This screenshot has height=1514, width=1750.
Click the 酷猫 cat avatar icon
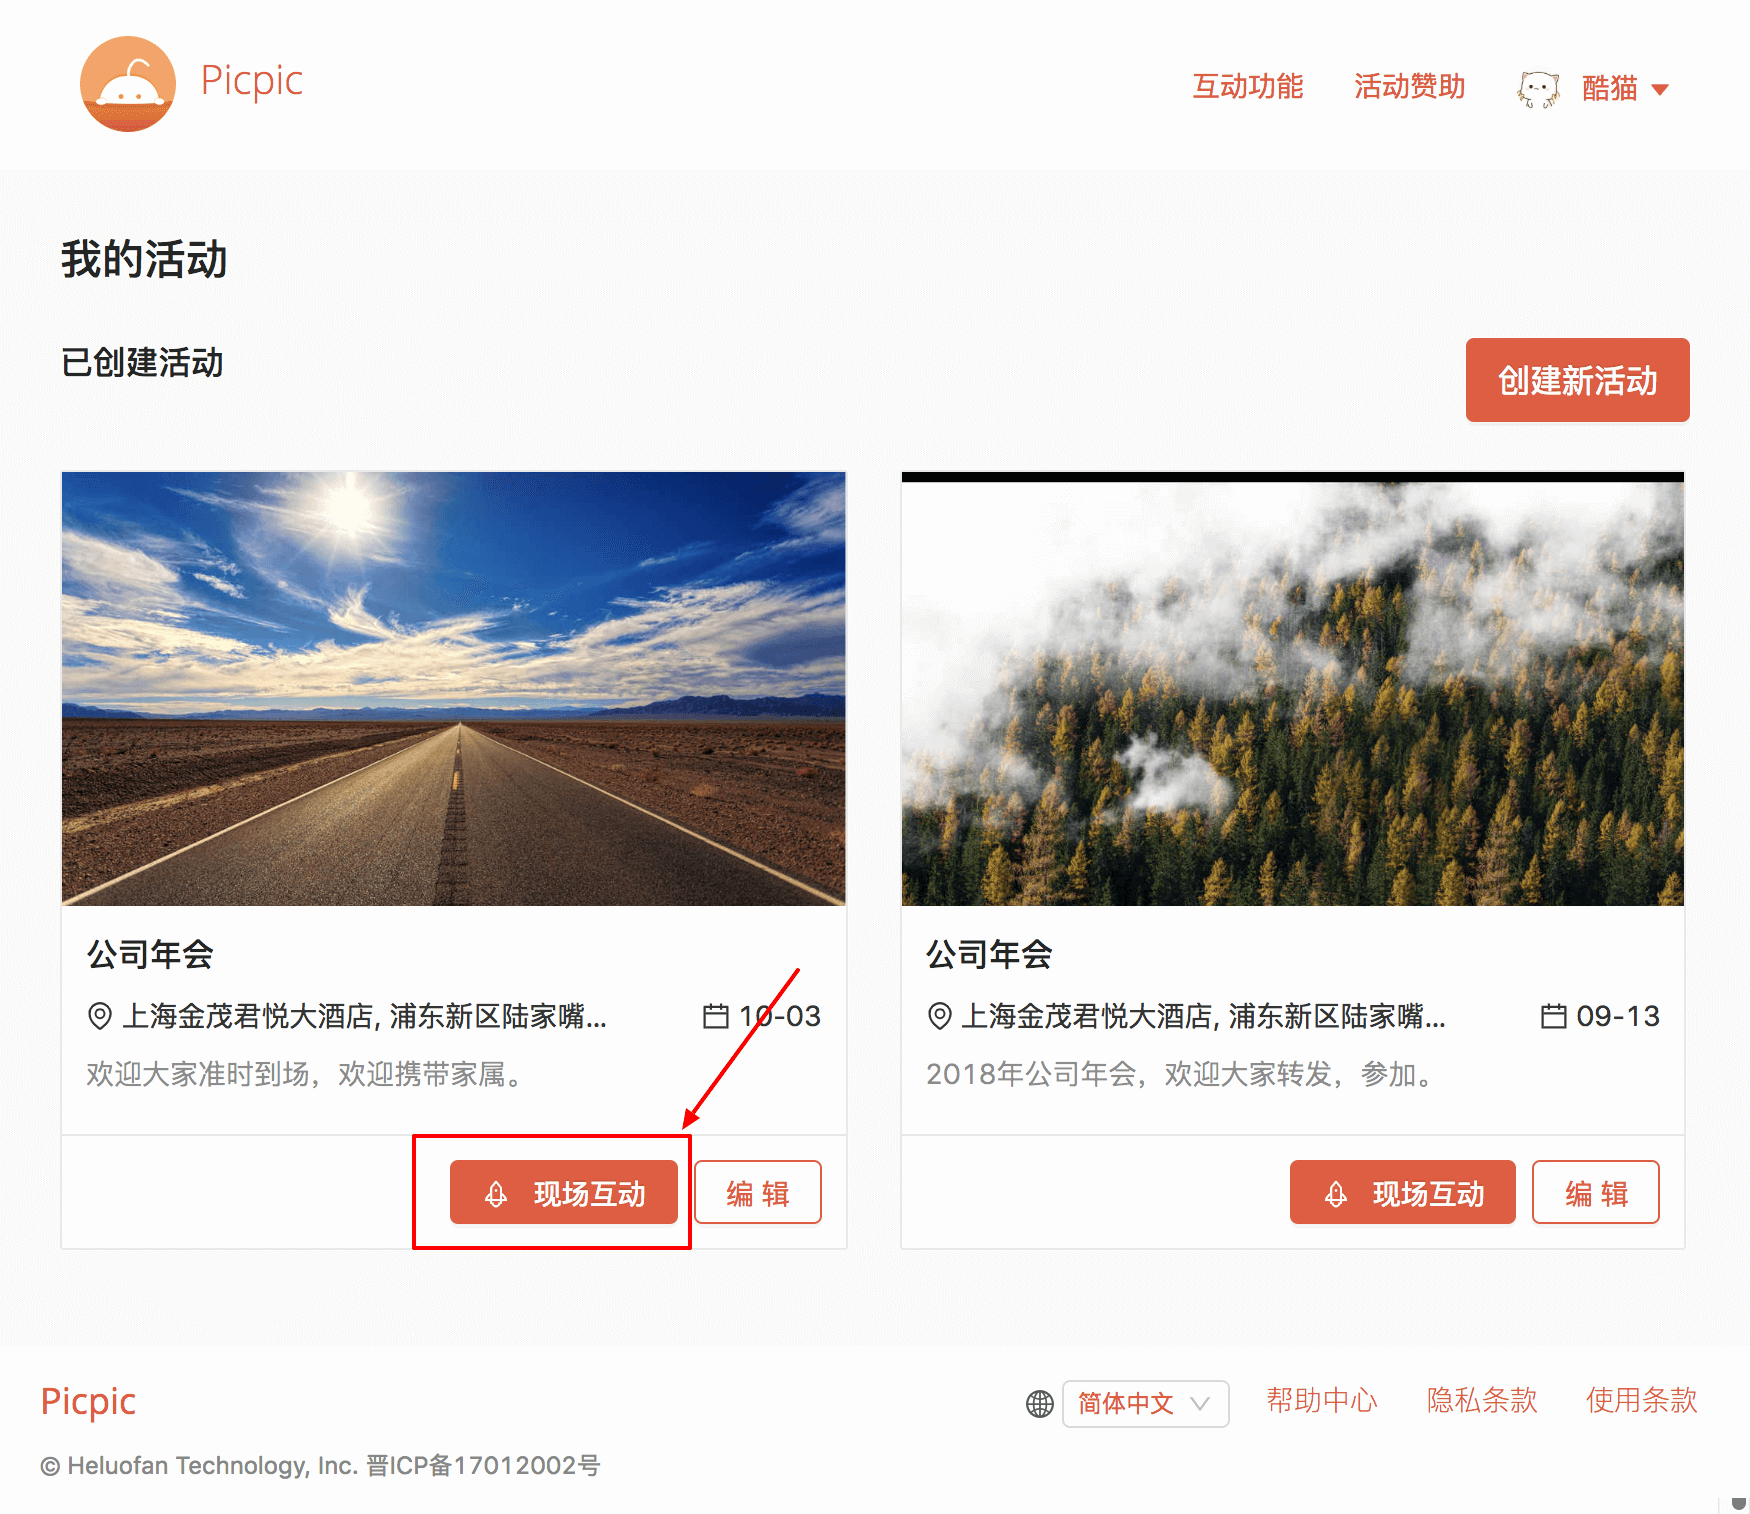pos(1538,89)
